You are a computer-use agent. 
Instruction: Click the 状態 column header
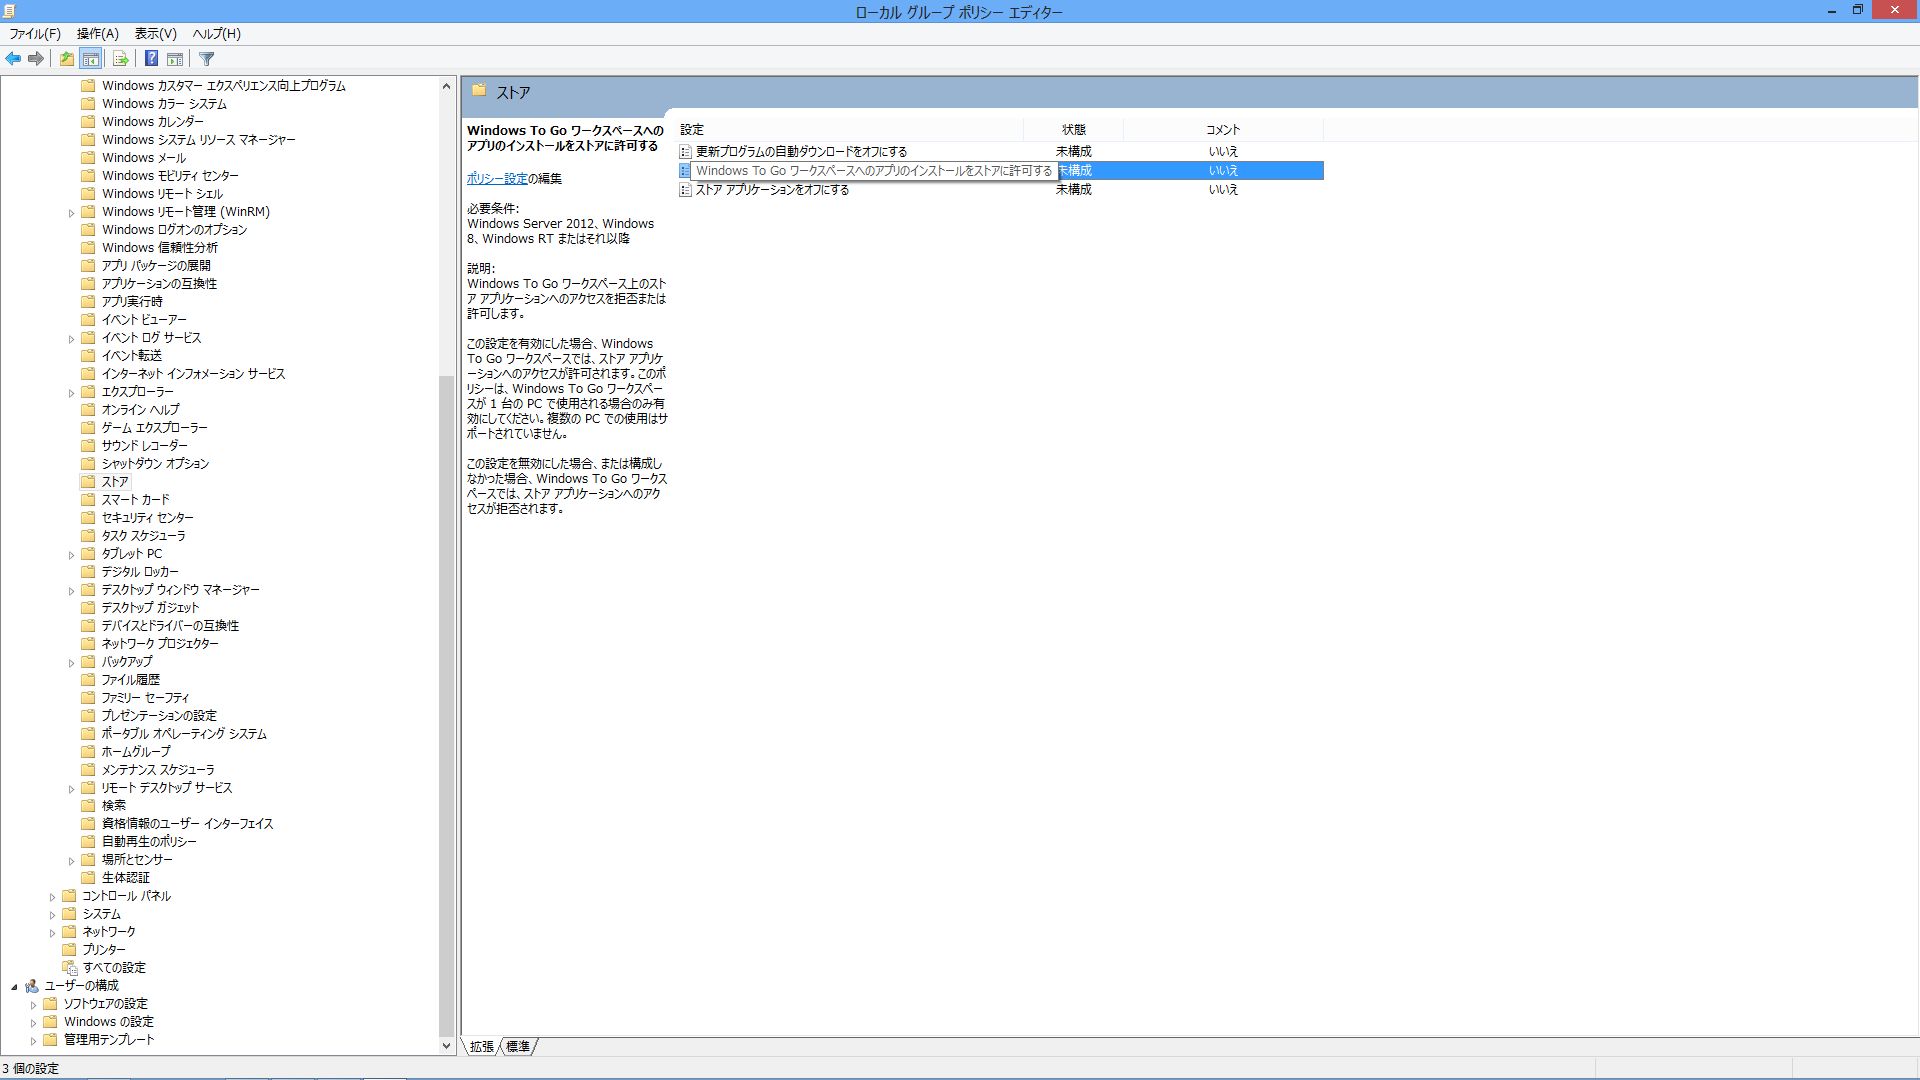tap(1073, 130)
